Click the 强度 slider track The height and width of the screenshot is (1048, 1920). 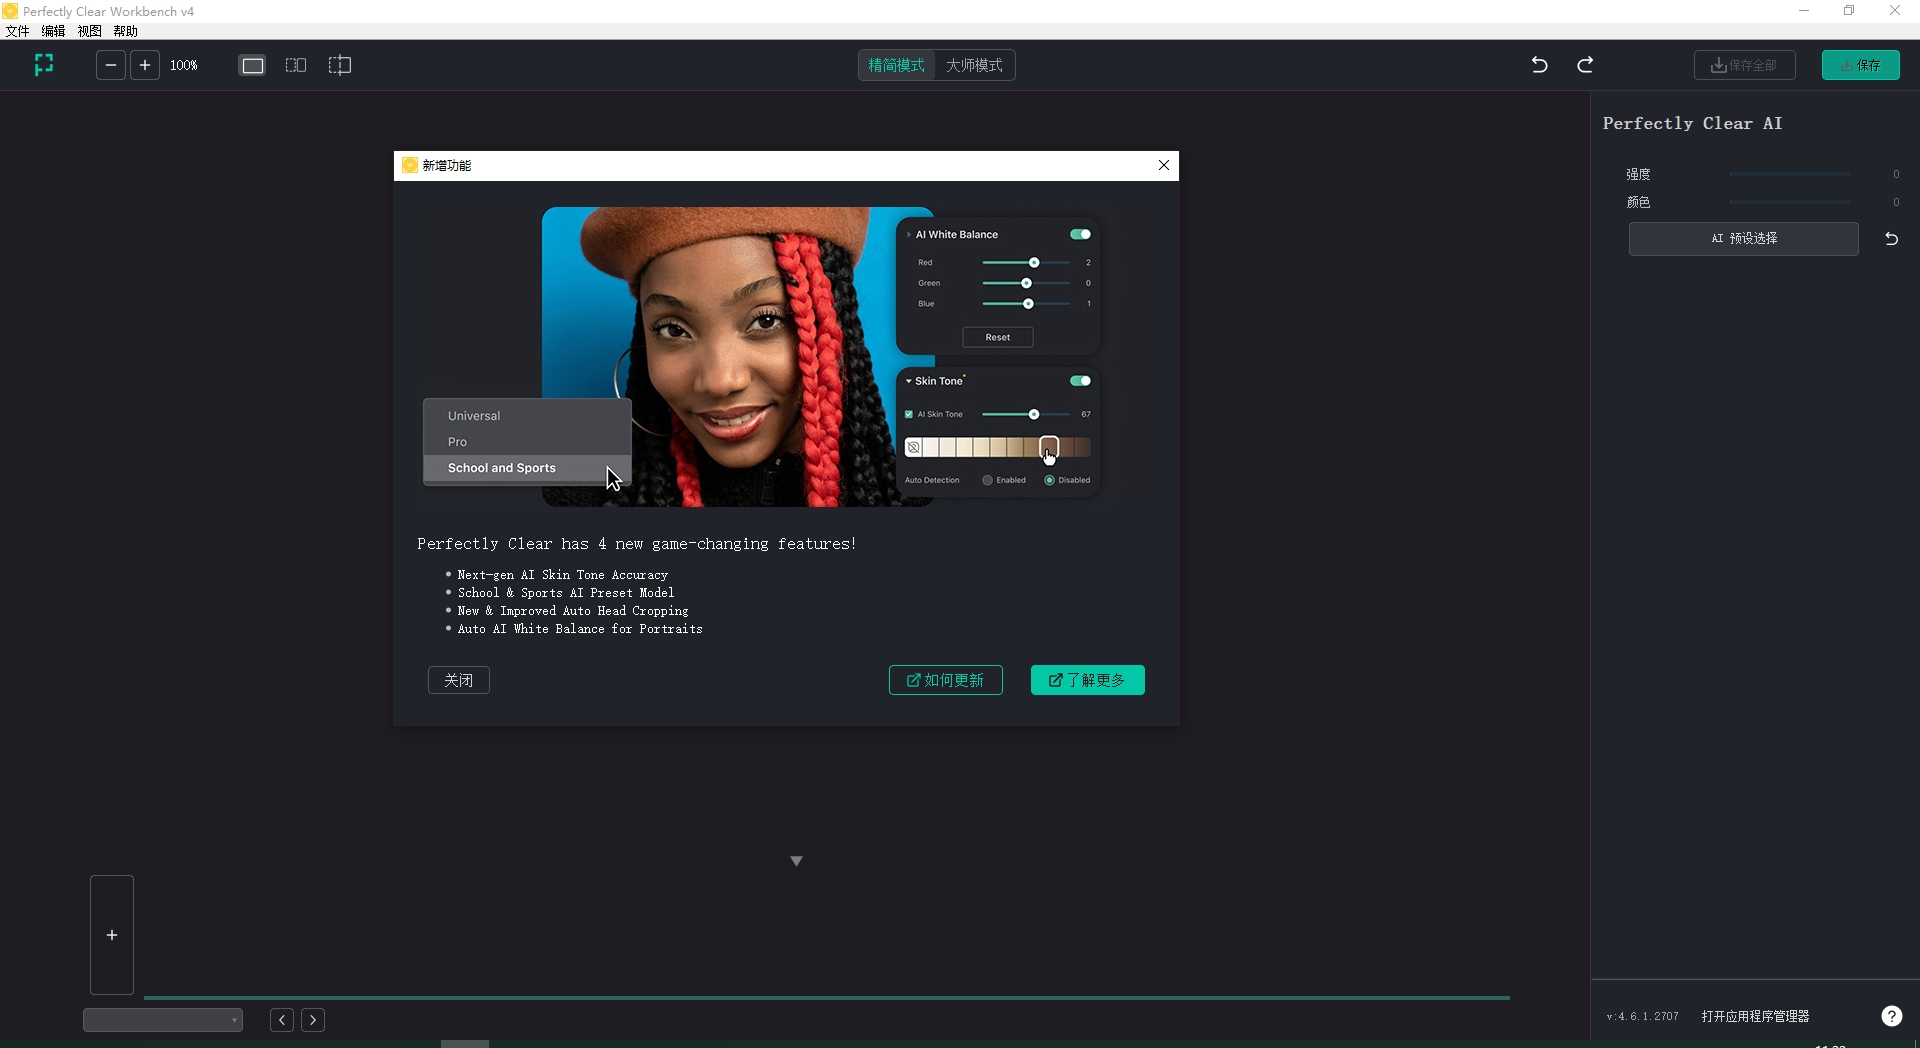pyautogui.click(x=1789, y=174)
